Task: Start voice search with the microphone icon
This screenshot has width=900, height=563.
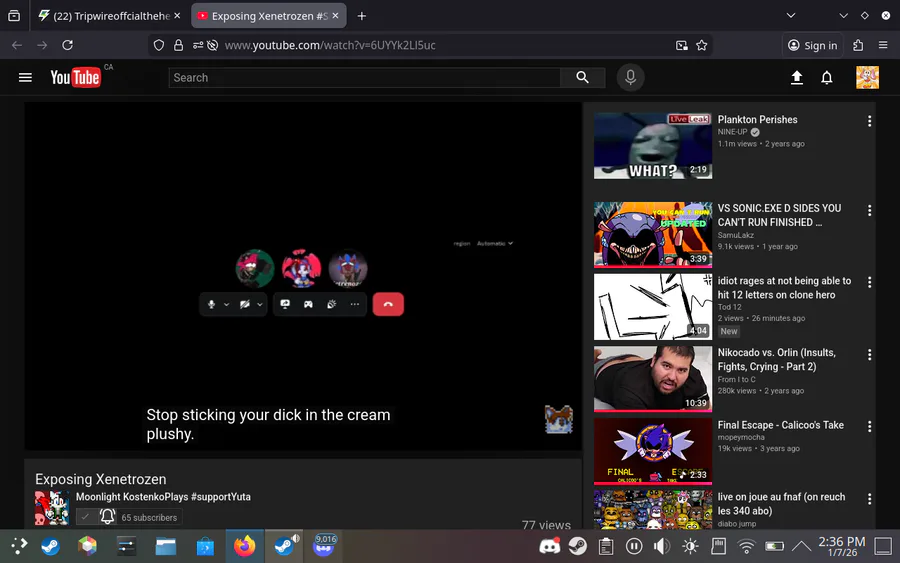Action: (x=630, y=77)
